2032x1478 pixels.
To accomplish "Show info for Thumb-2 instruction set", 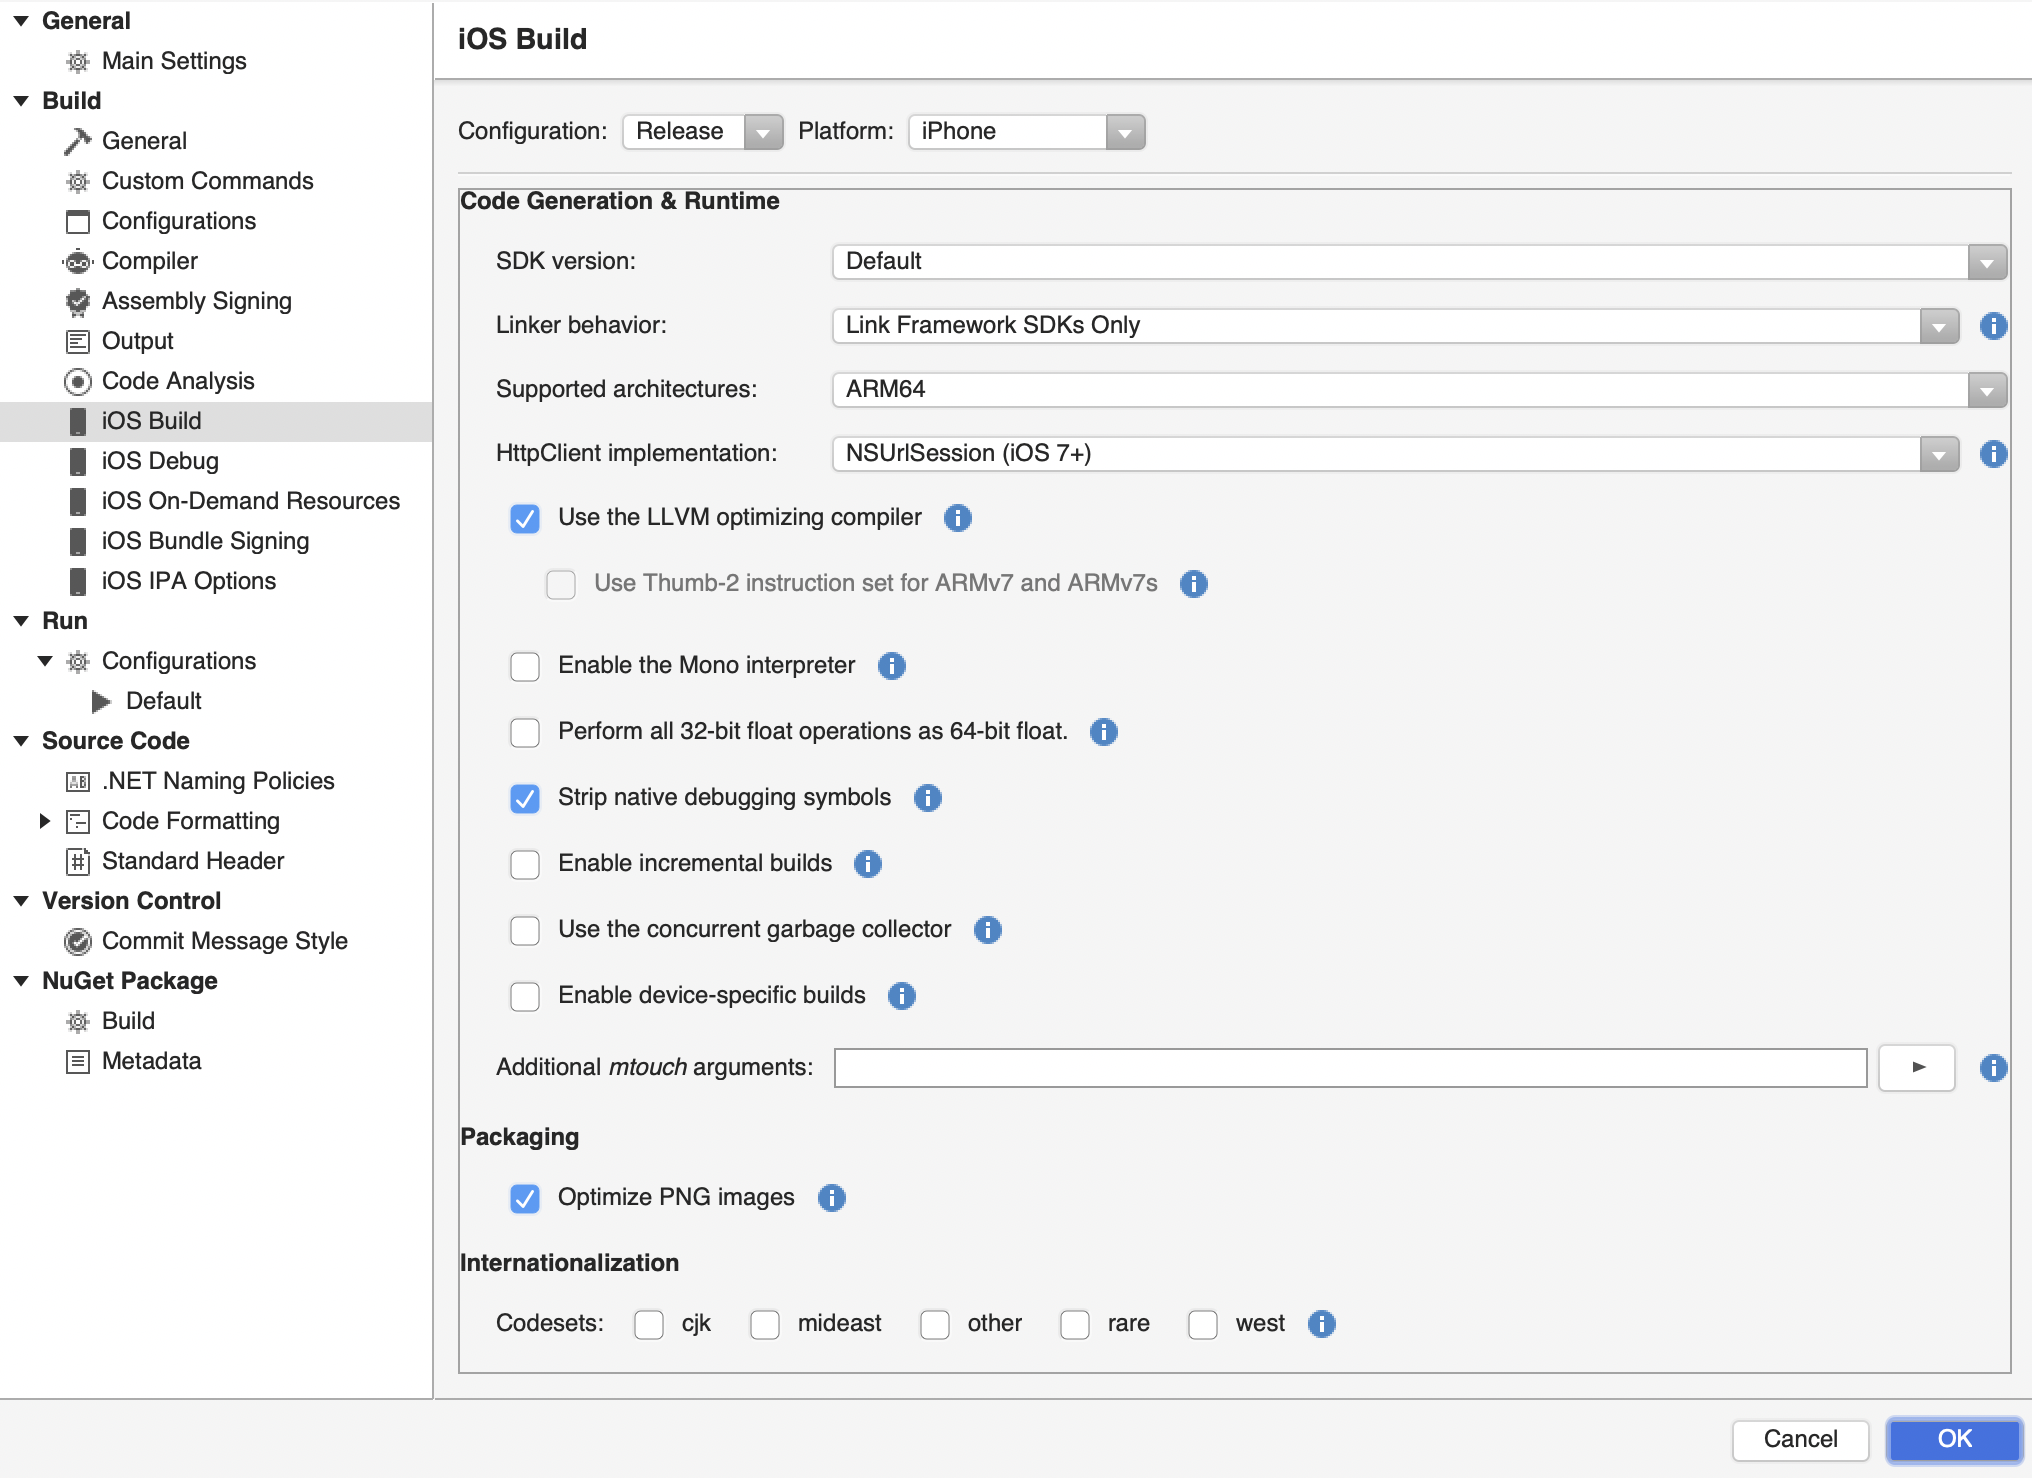I will [1193, 584].
